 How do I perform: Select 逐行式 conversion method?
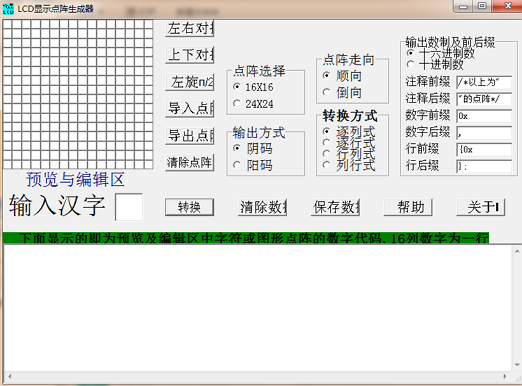(x=349, y=143)
